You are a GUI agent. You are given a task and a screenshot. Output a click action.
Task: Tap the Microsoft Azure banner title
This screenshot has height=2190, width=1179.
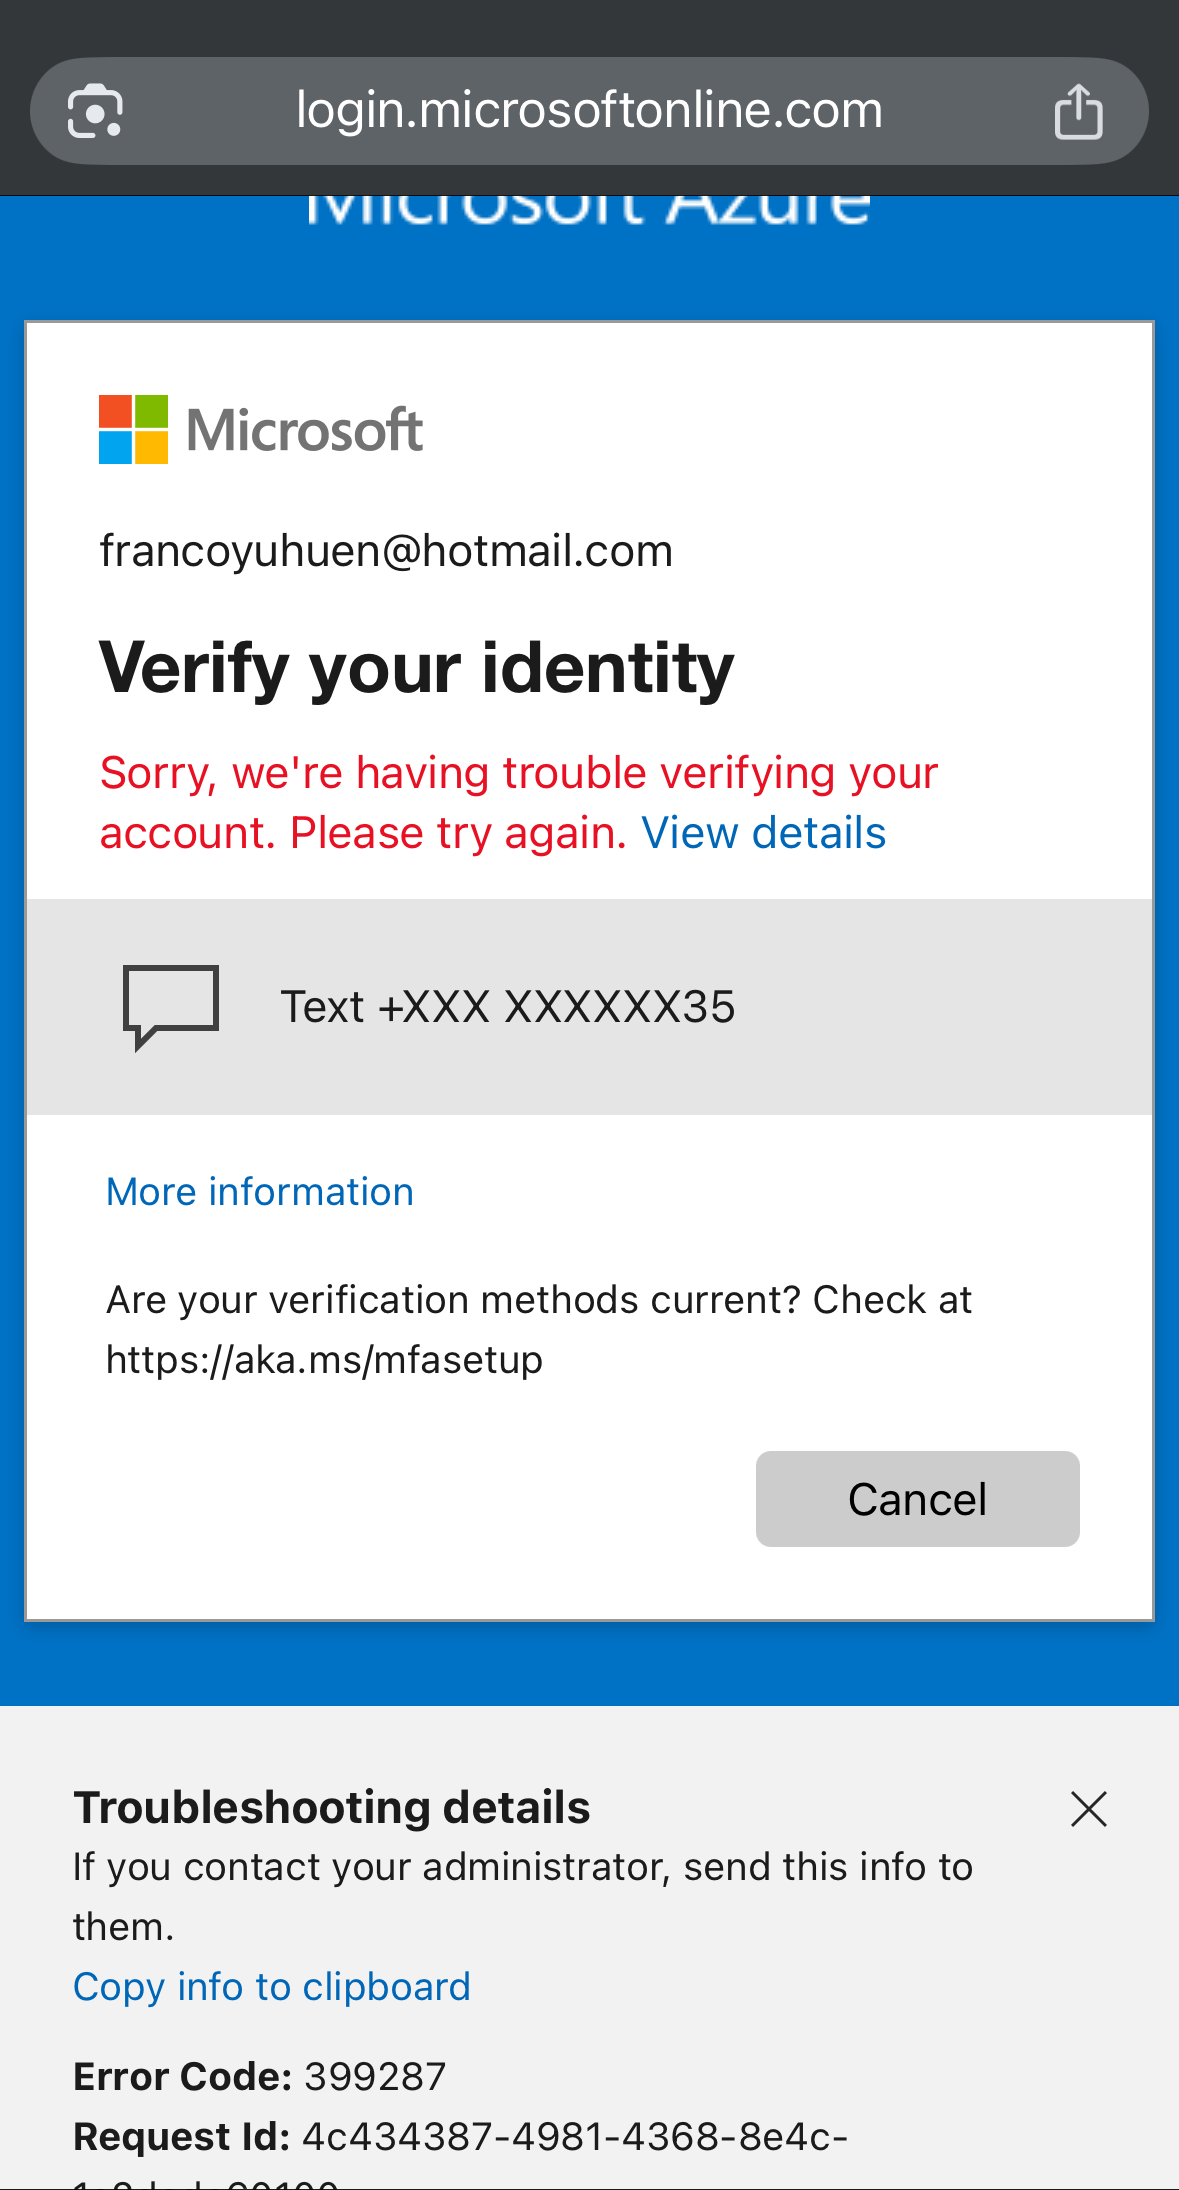(x=588, y=208)
